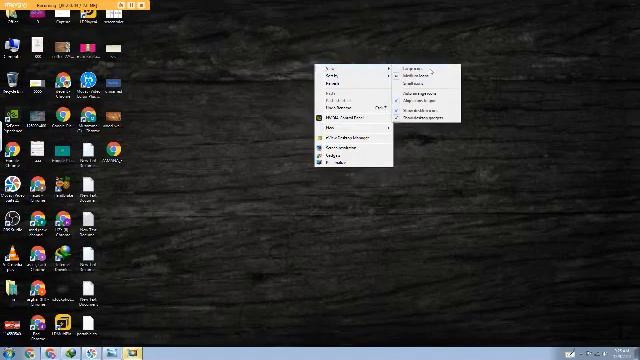Pause the recording from the orange bar
640x360 pixels.
[131, 5]
